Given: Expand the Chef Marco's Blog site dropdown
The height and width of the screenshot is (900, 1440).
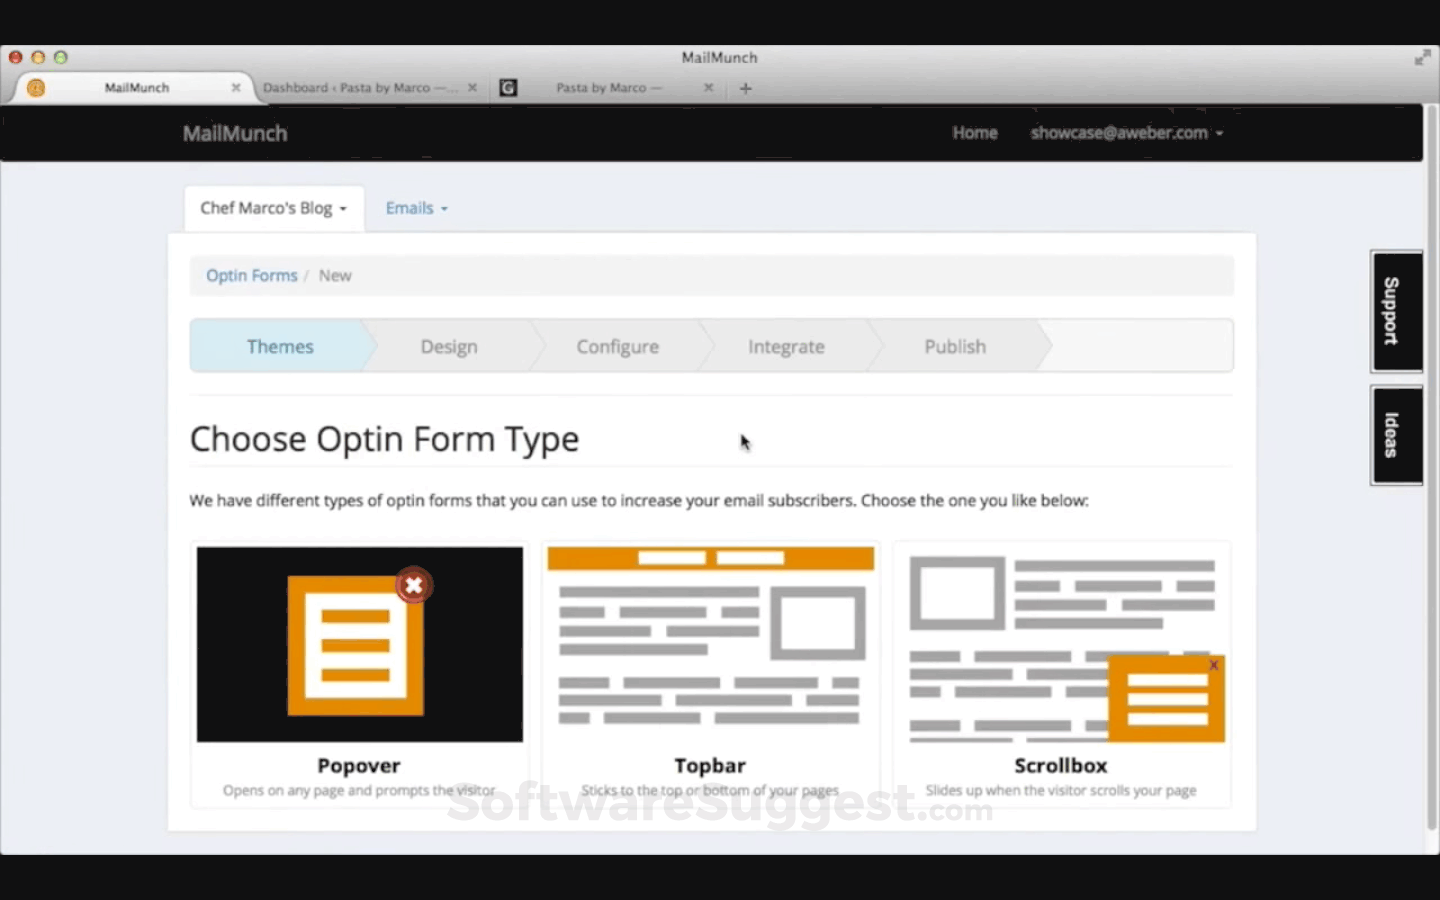Looking at the screenshot, I should click(x=274, y=208).
